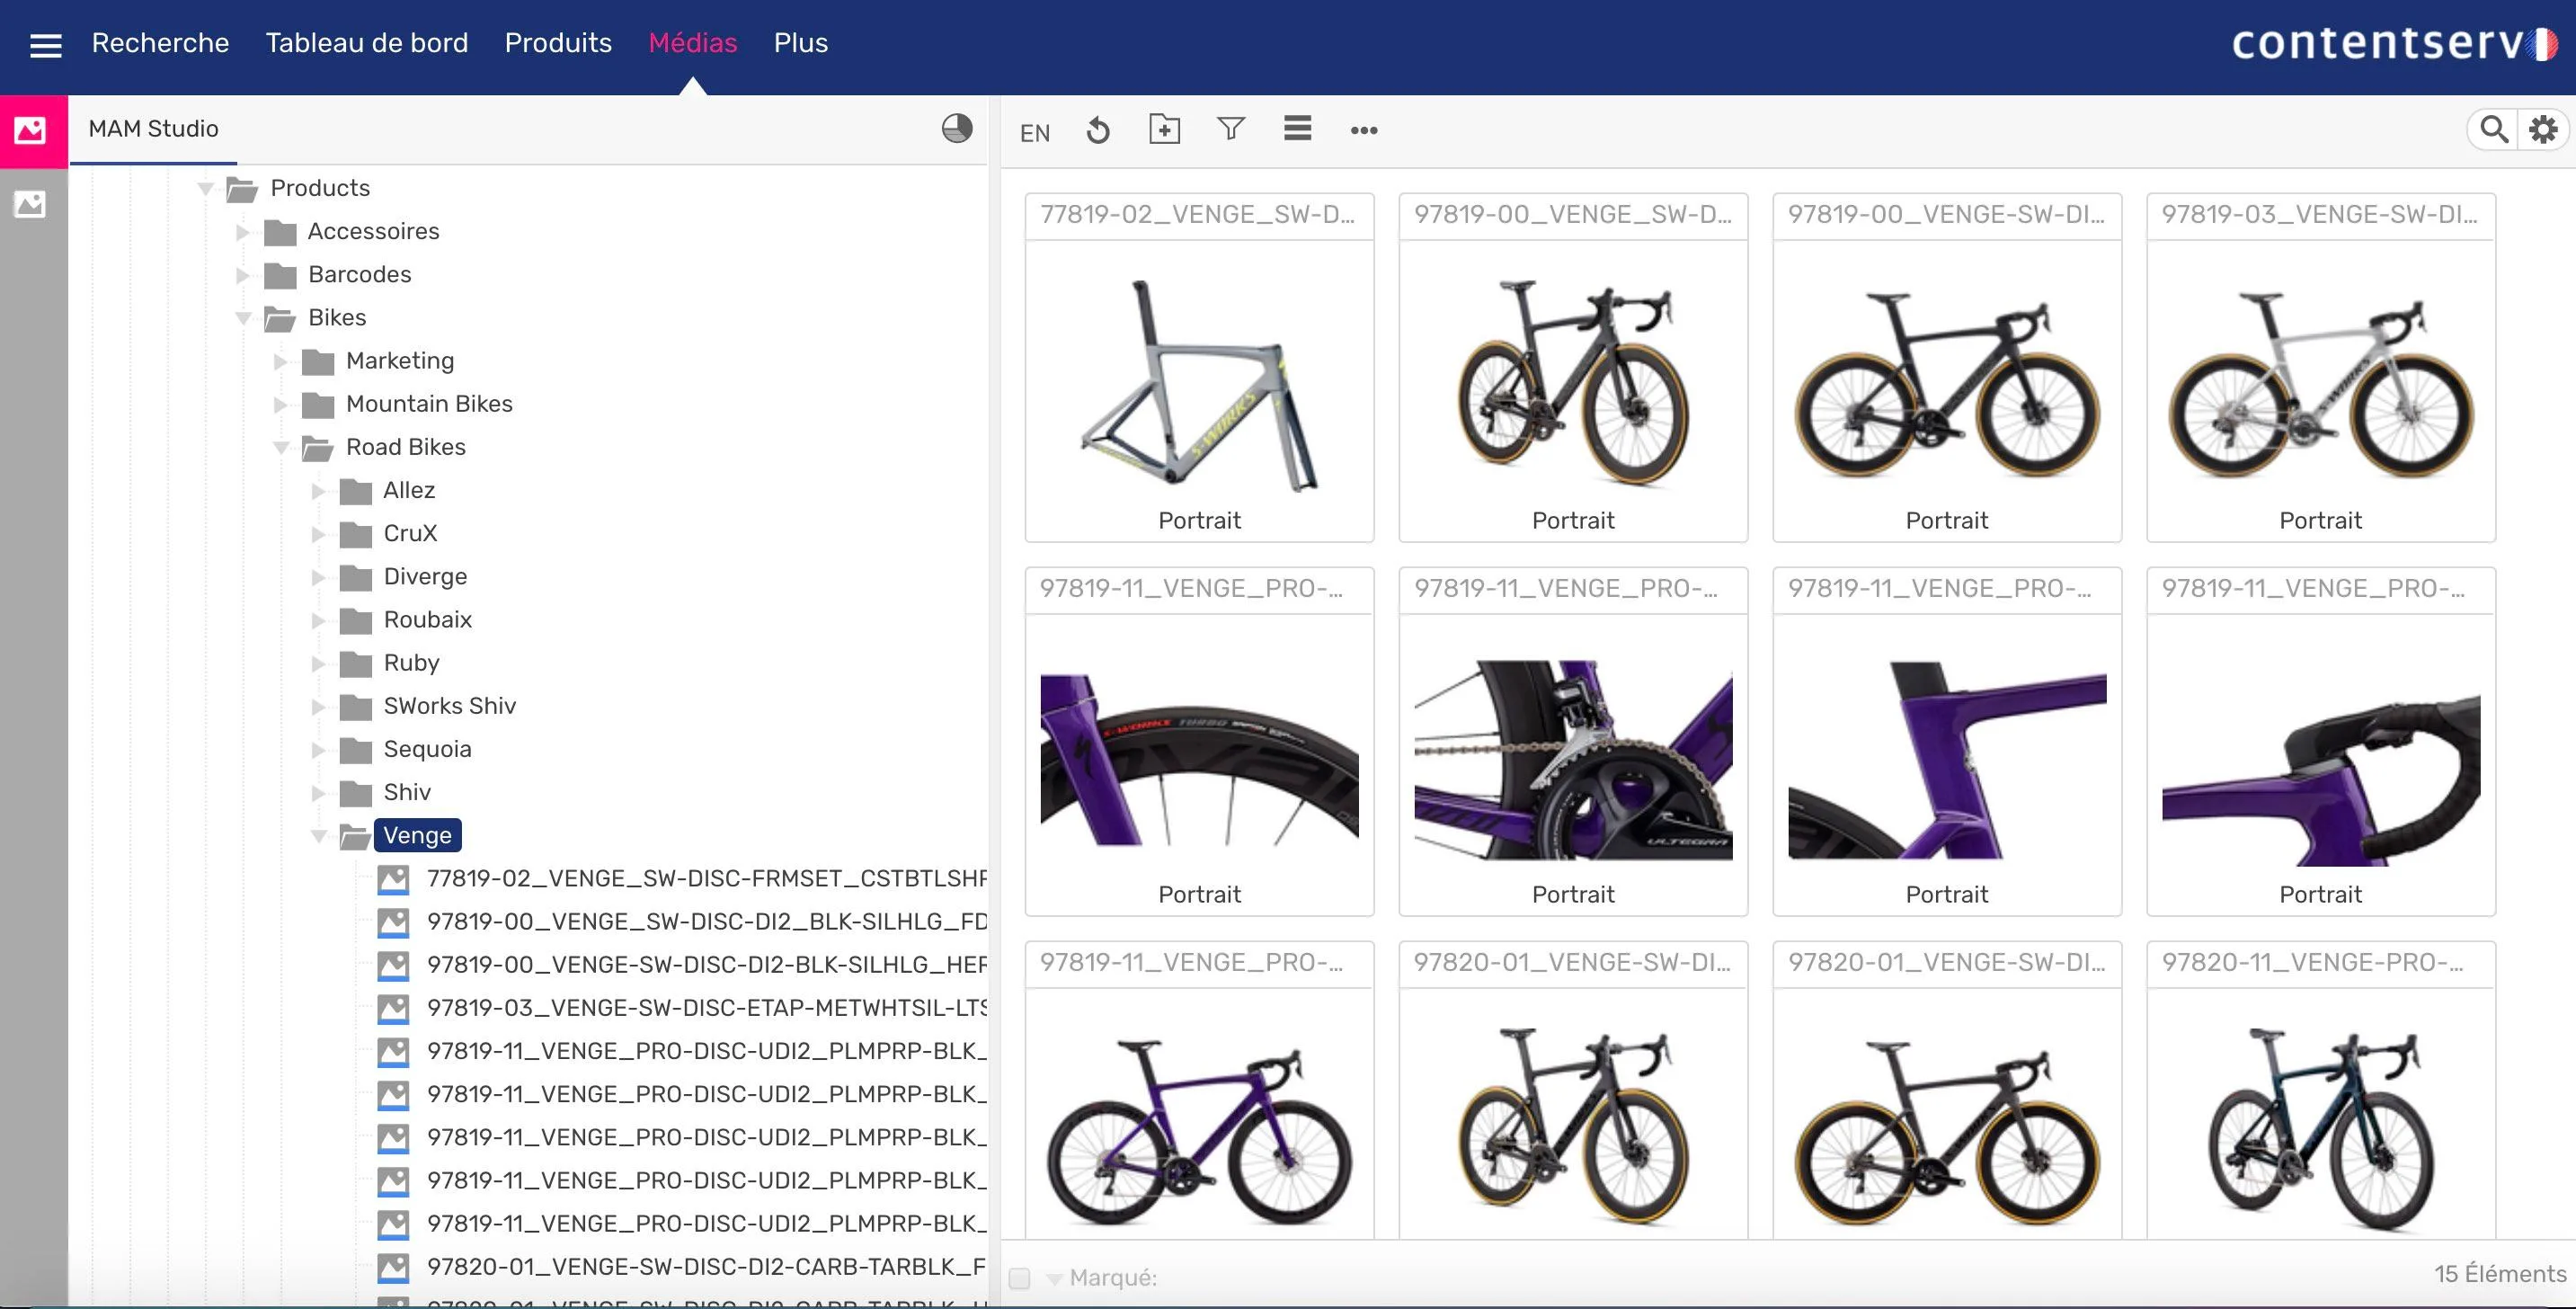Click image icon for 97819-03_VENGE-SW-DISC-ETAP file

[x=393, y=1008]
